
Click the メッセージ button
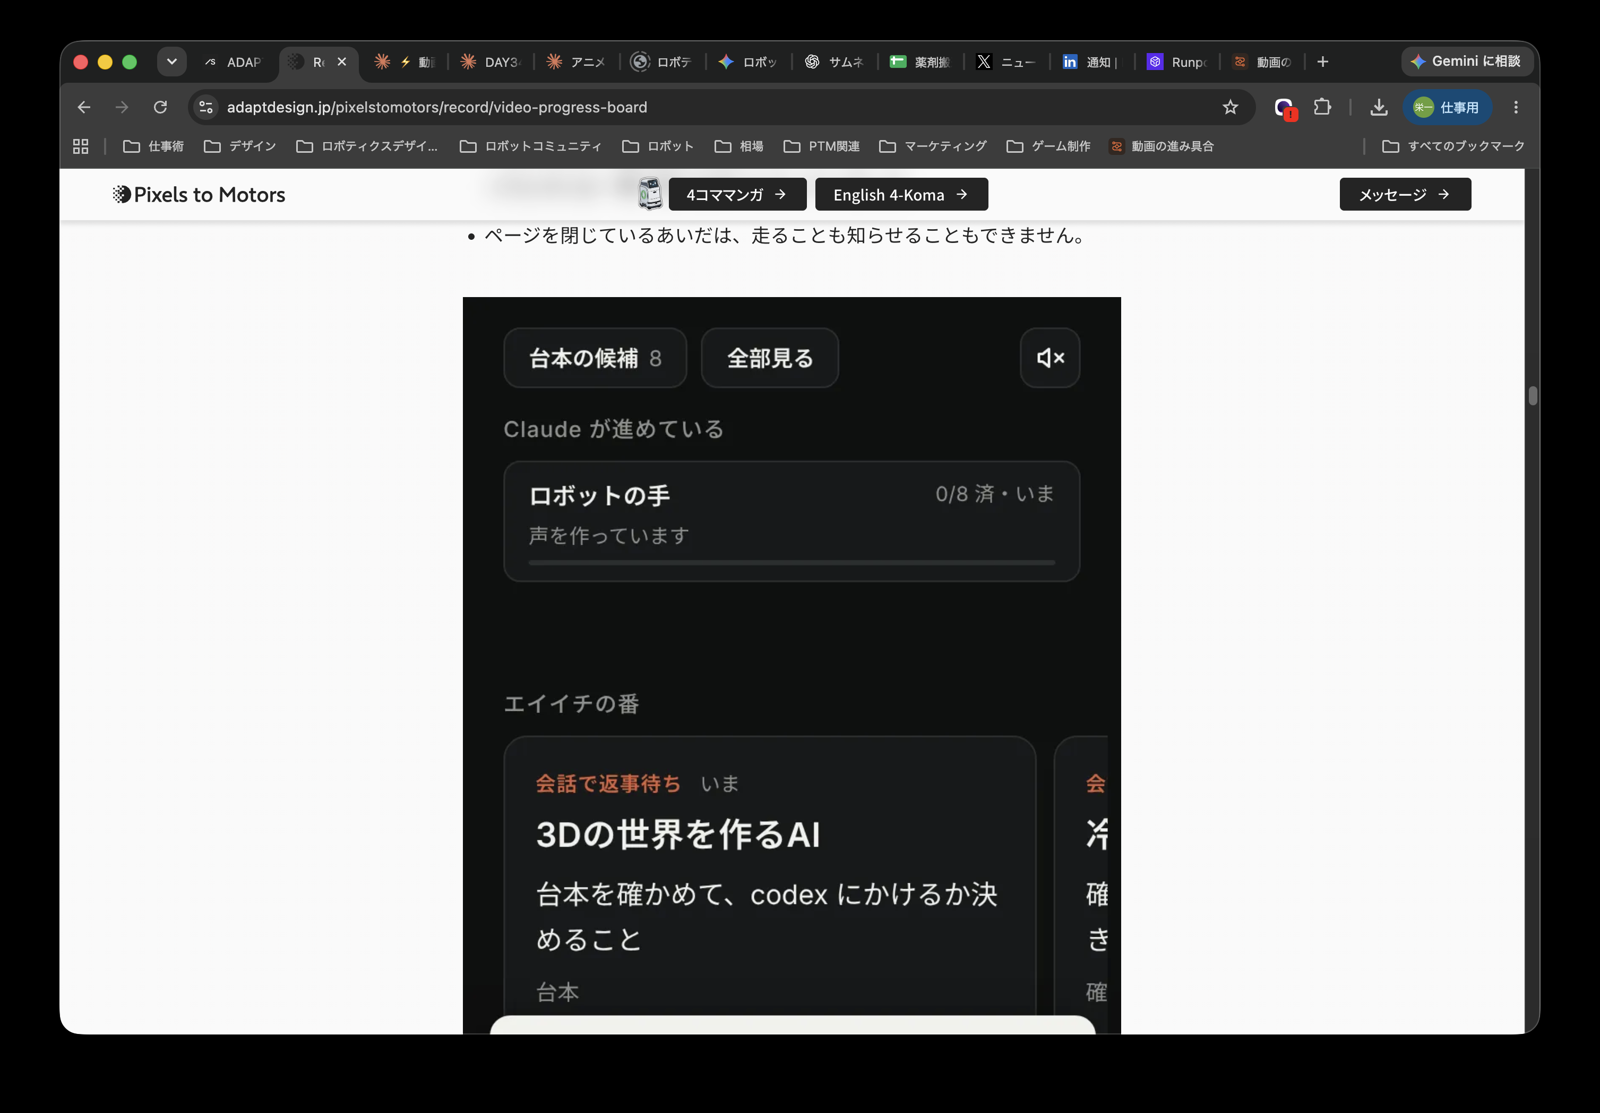[1405, 194]
